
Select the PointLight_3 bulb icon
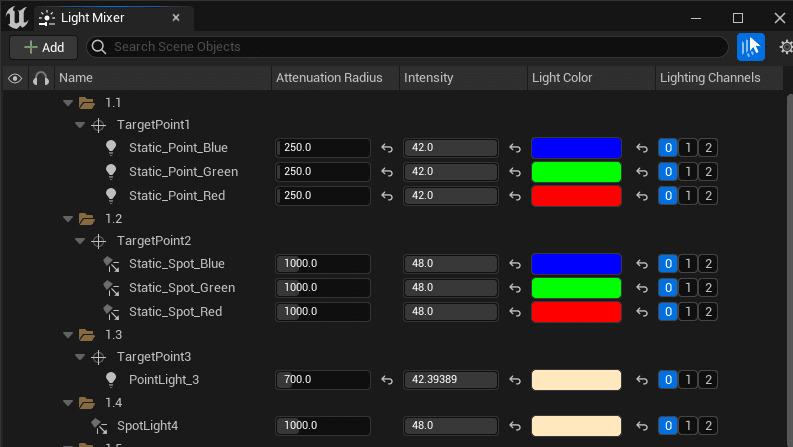click(x=111, y=379)
